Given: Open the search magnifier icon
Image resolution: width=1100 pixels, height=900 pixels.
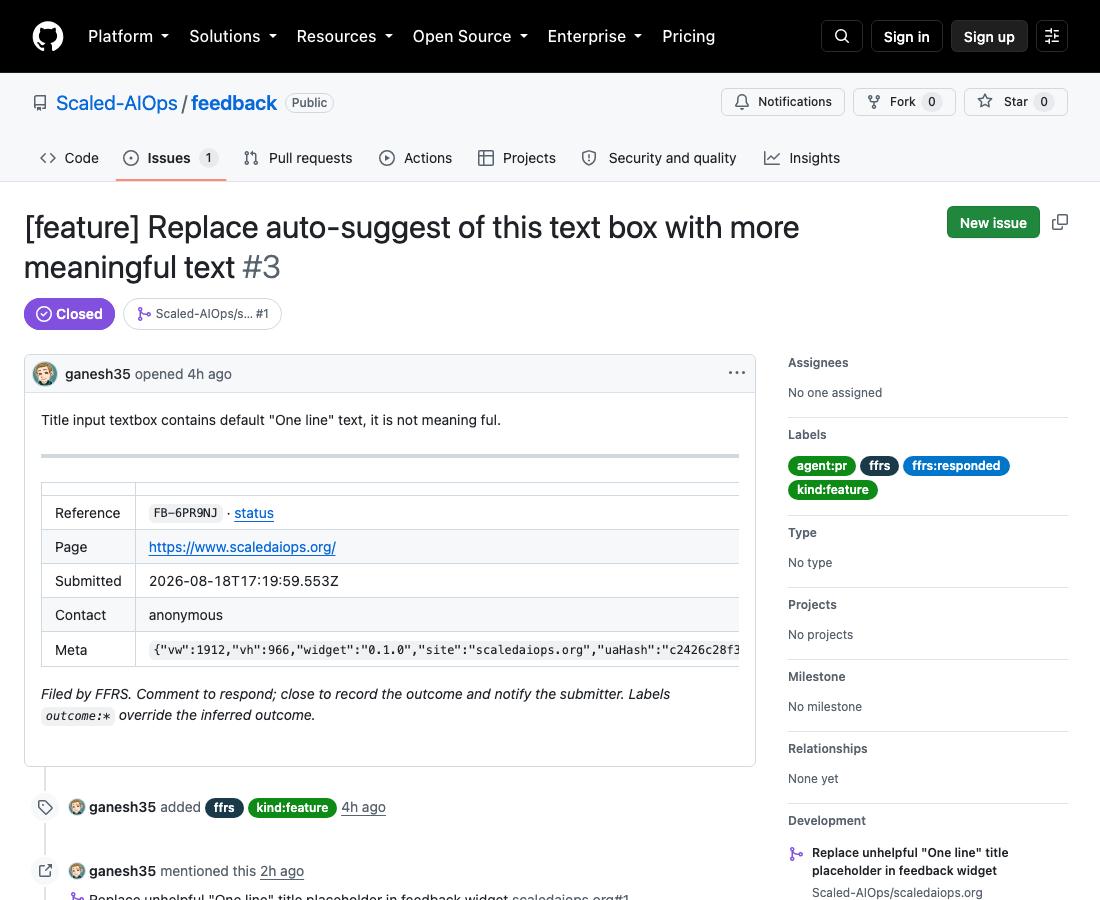Looking at the screenshot, I should point(842,36).
